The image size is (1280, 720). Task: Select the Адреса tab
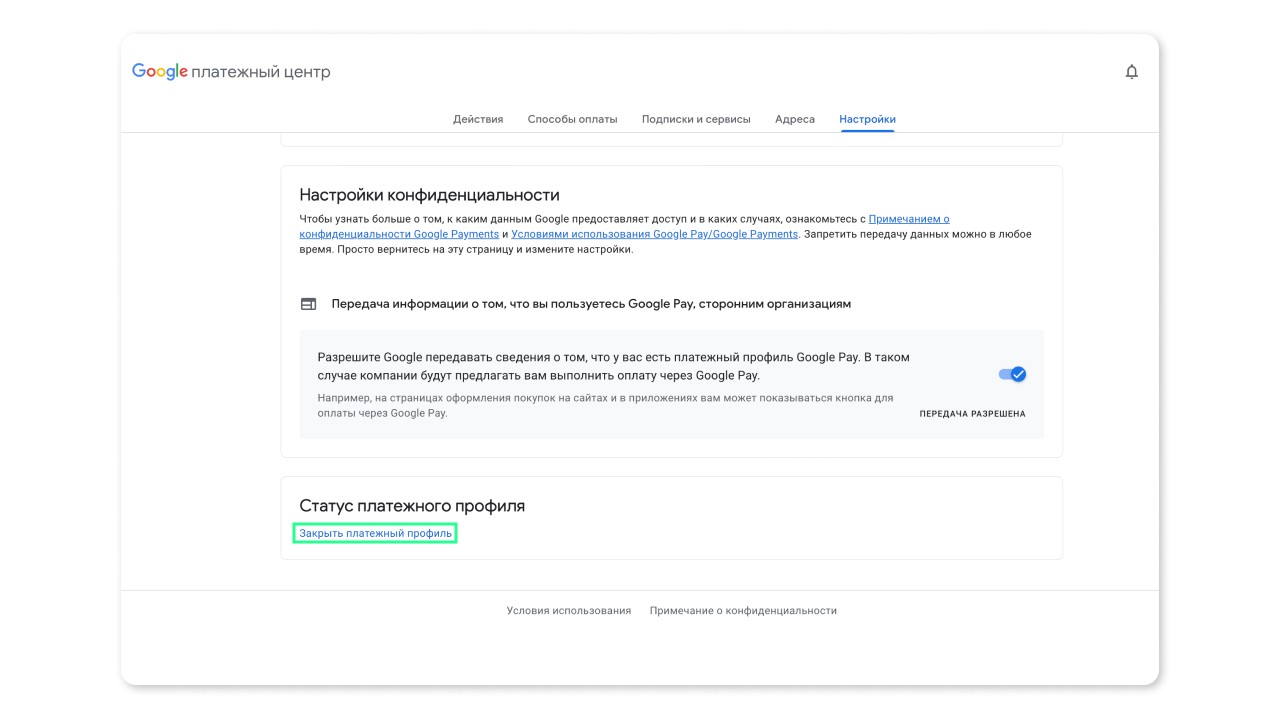(x=794, y=118)
